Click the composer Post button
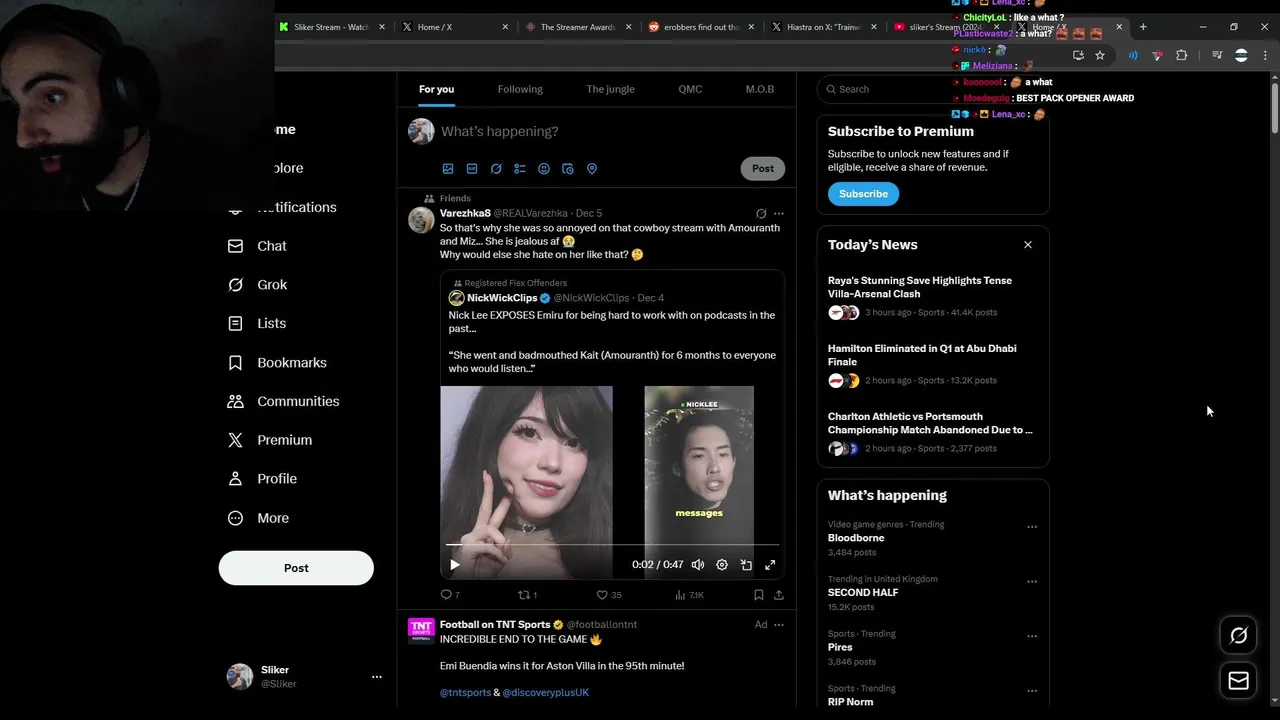 coord(763,169)
